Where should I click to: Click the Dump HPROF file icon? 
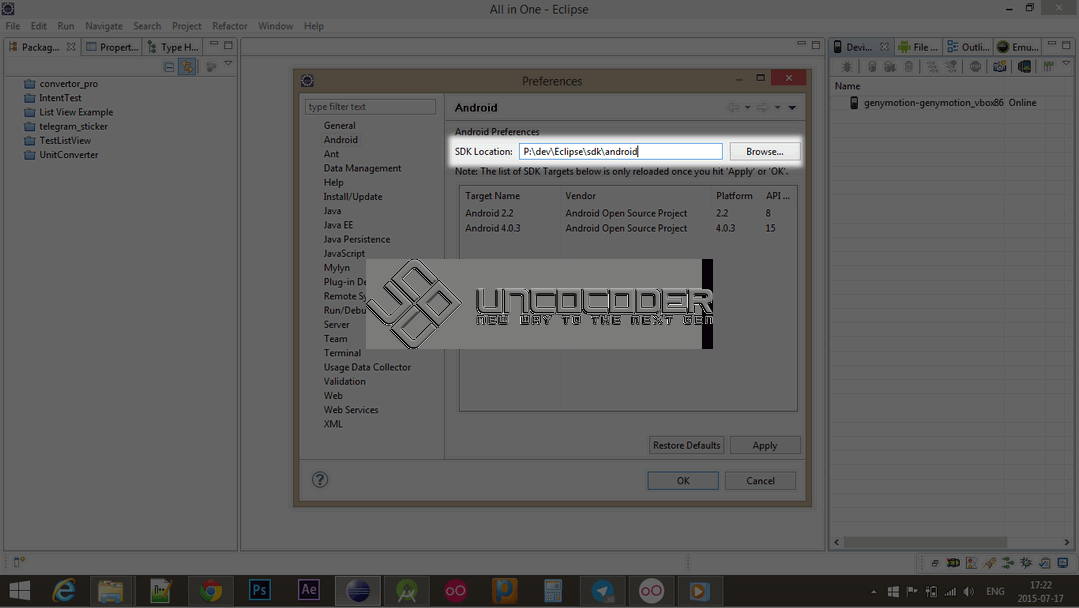tap(890, 67)
